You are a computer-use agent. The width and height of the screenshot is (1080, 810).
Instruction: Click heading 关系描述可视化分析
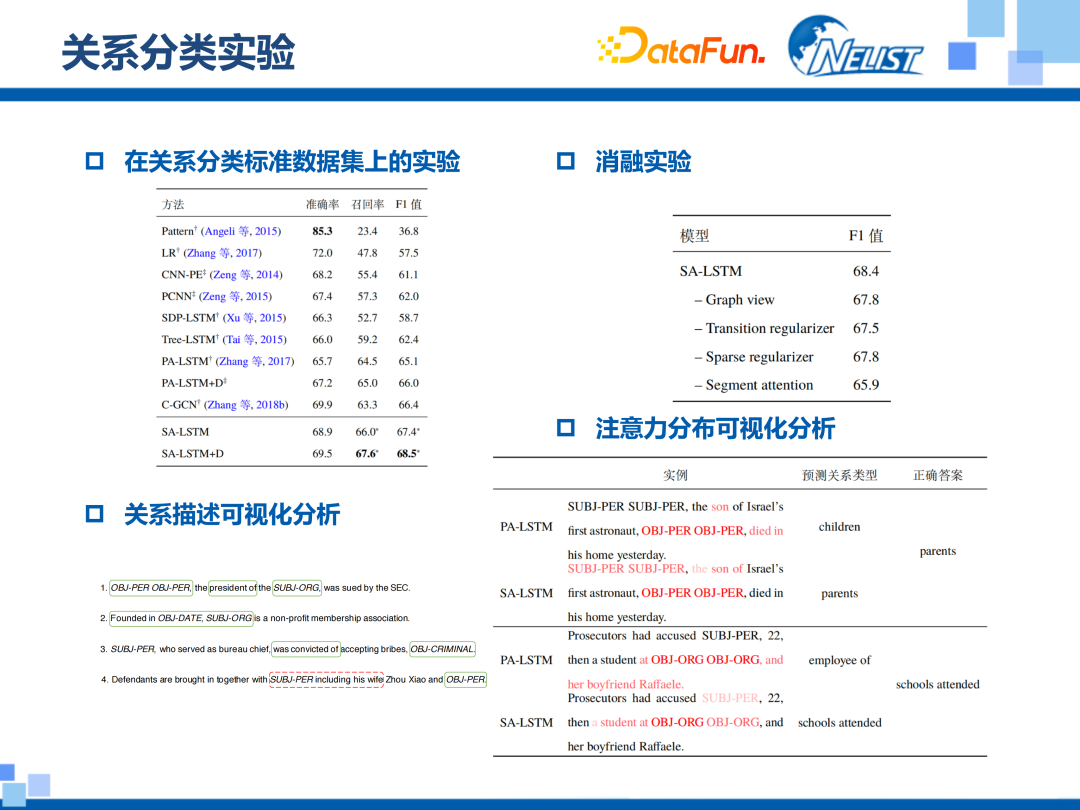pyautogui.click(x=232, y=514)
